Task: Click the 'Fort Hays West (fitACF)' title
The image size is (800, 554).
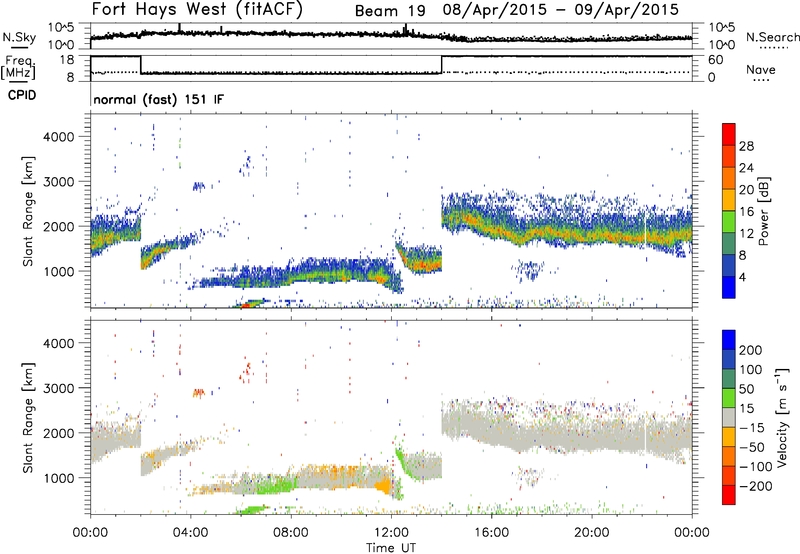Action: pos(197,9)
